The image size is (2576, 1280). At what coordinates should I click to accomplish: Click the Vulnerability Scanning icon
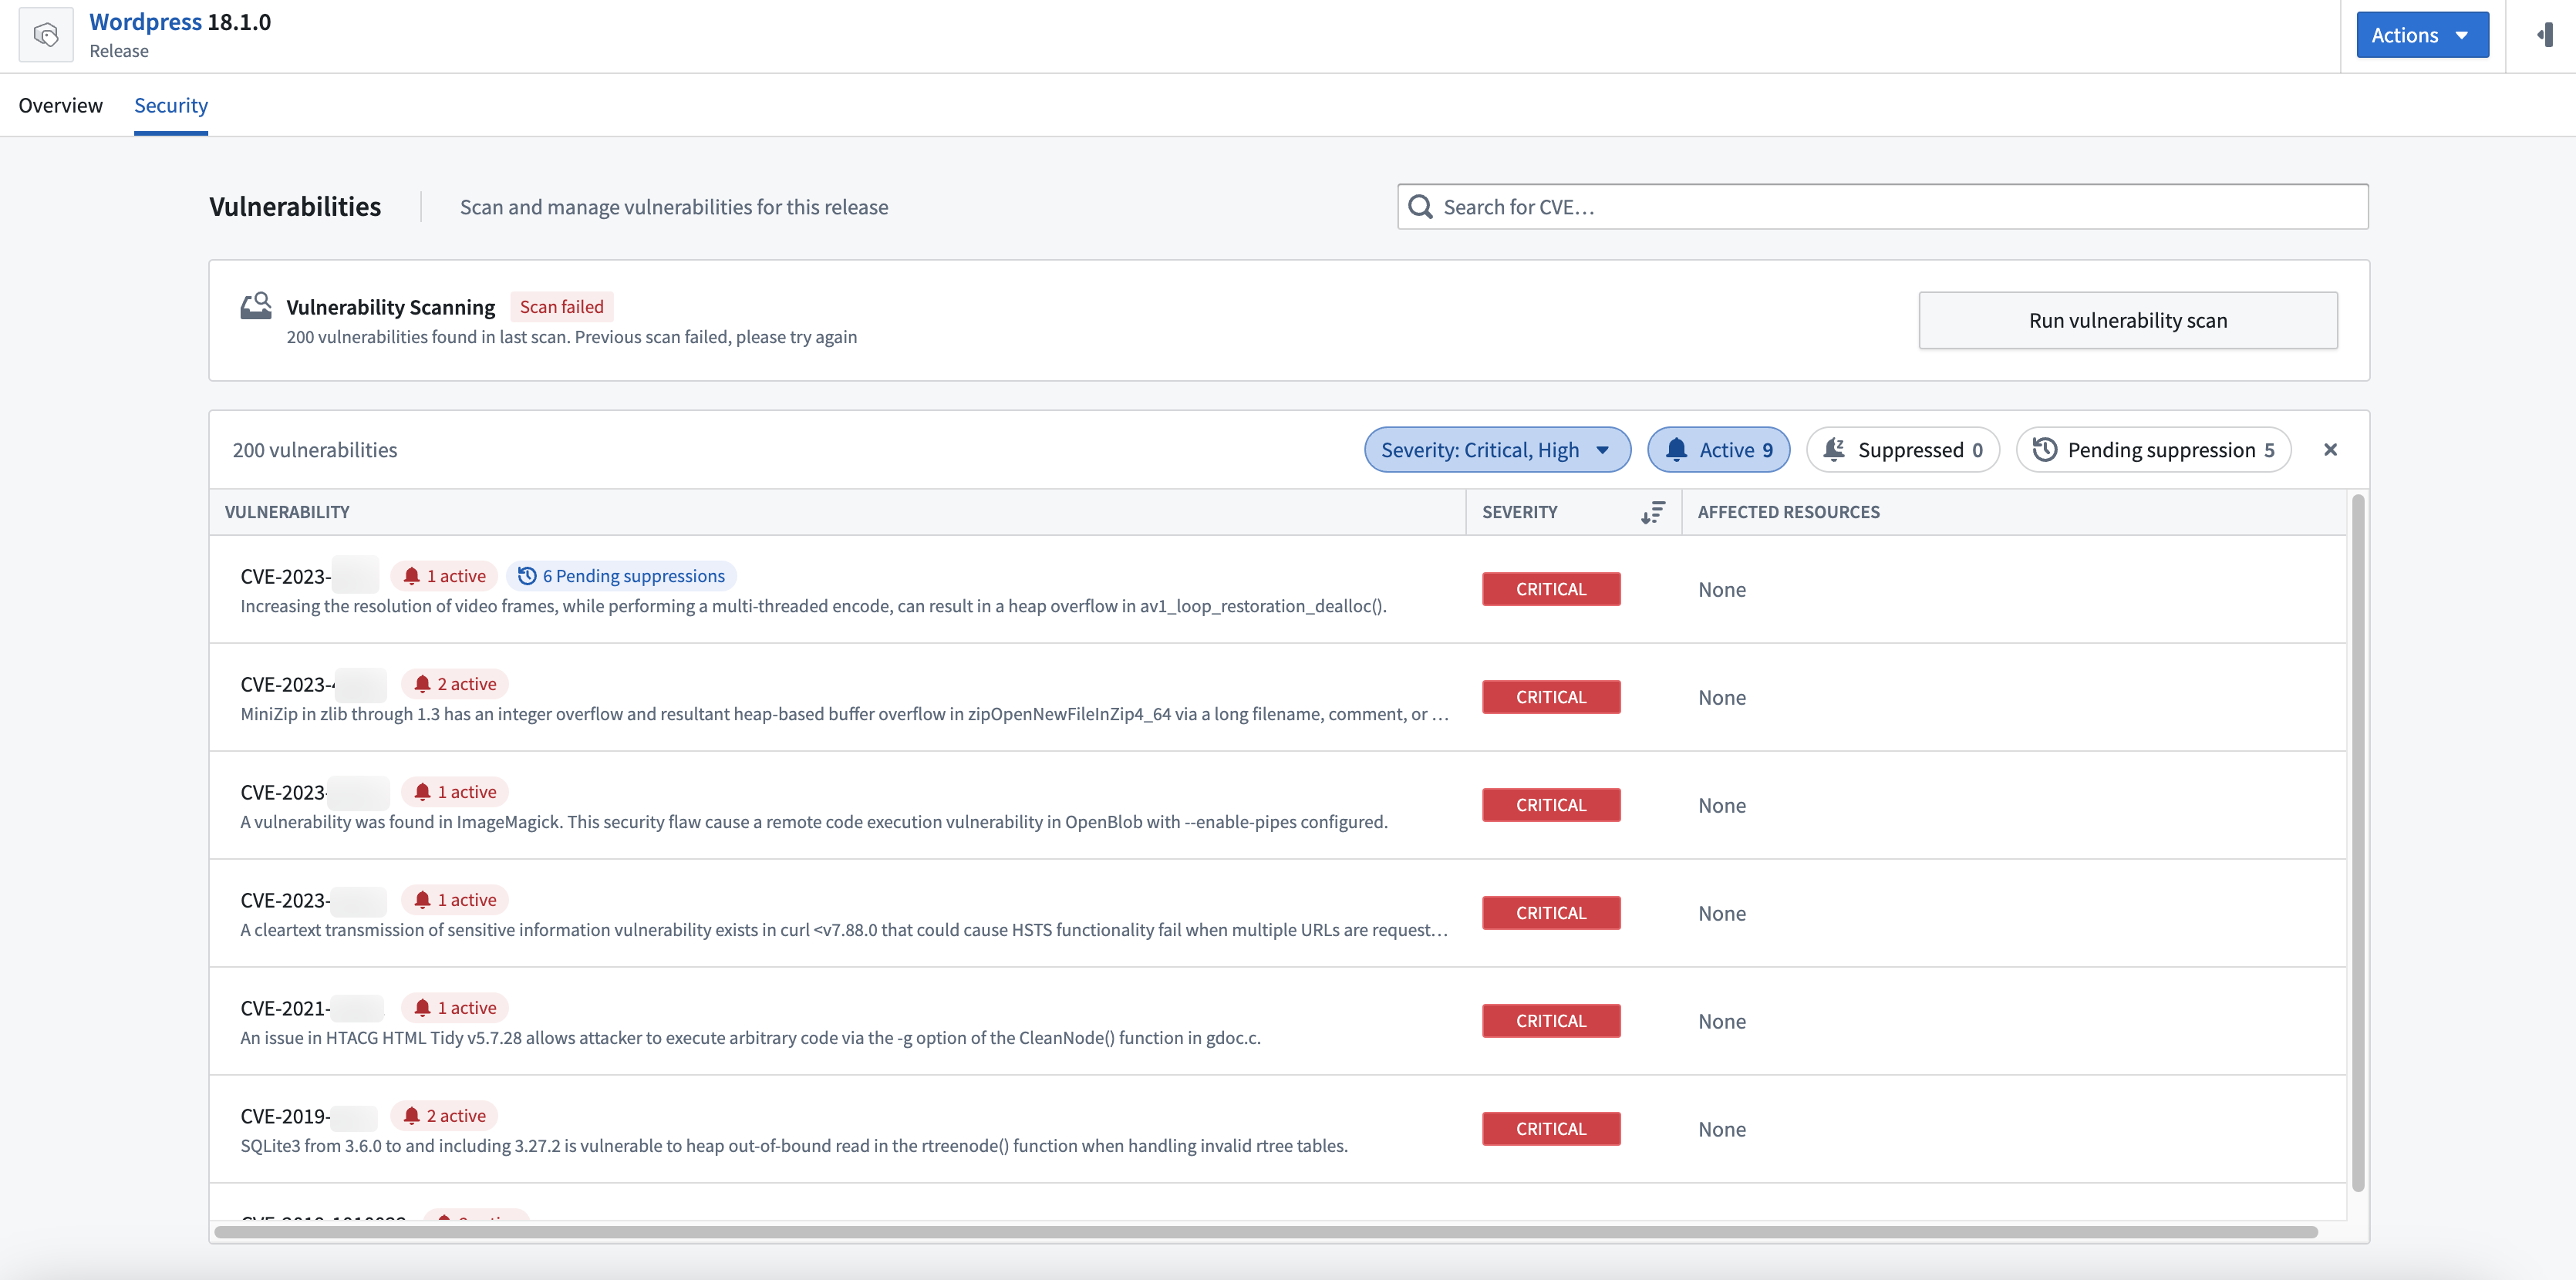(x=256, y=305)
